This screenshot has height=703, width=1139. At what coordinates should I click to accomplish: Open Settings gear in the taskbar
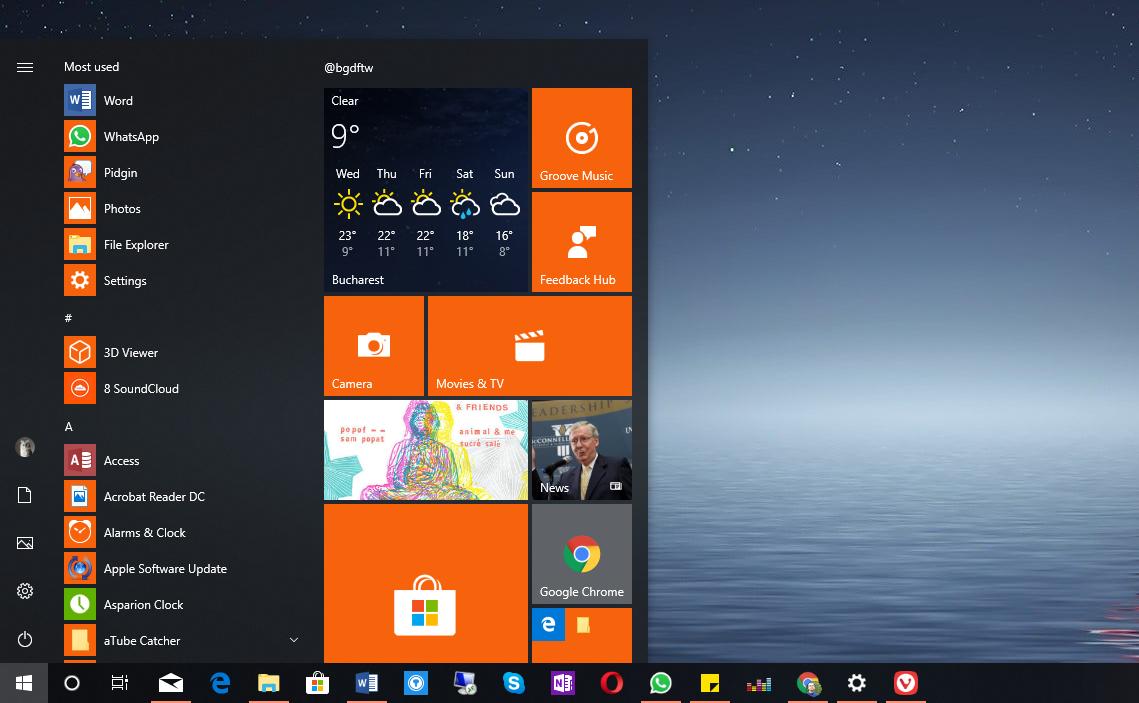click(857, 683)
